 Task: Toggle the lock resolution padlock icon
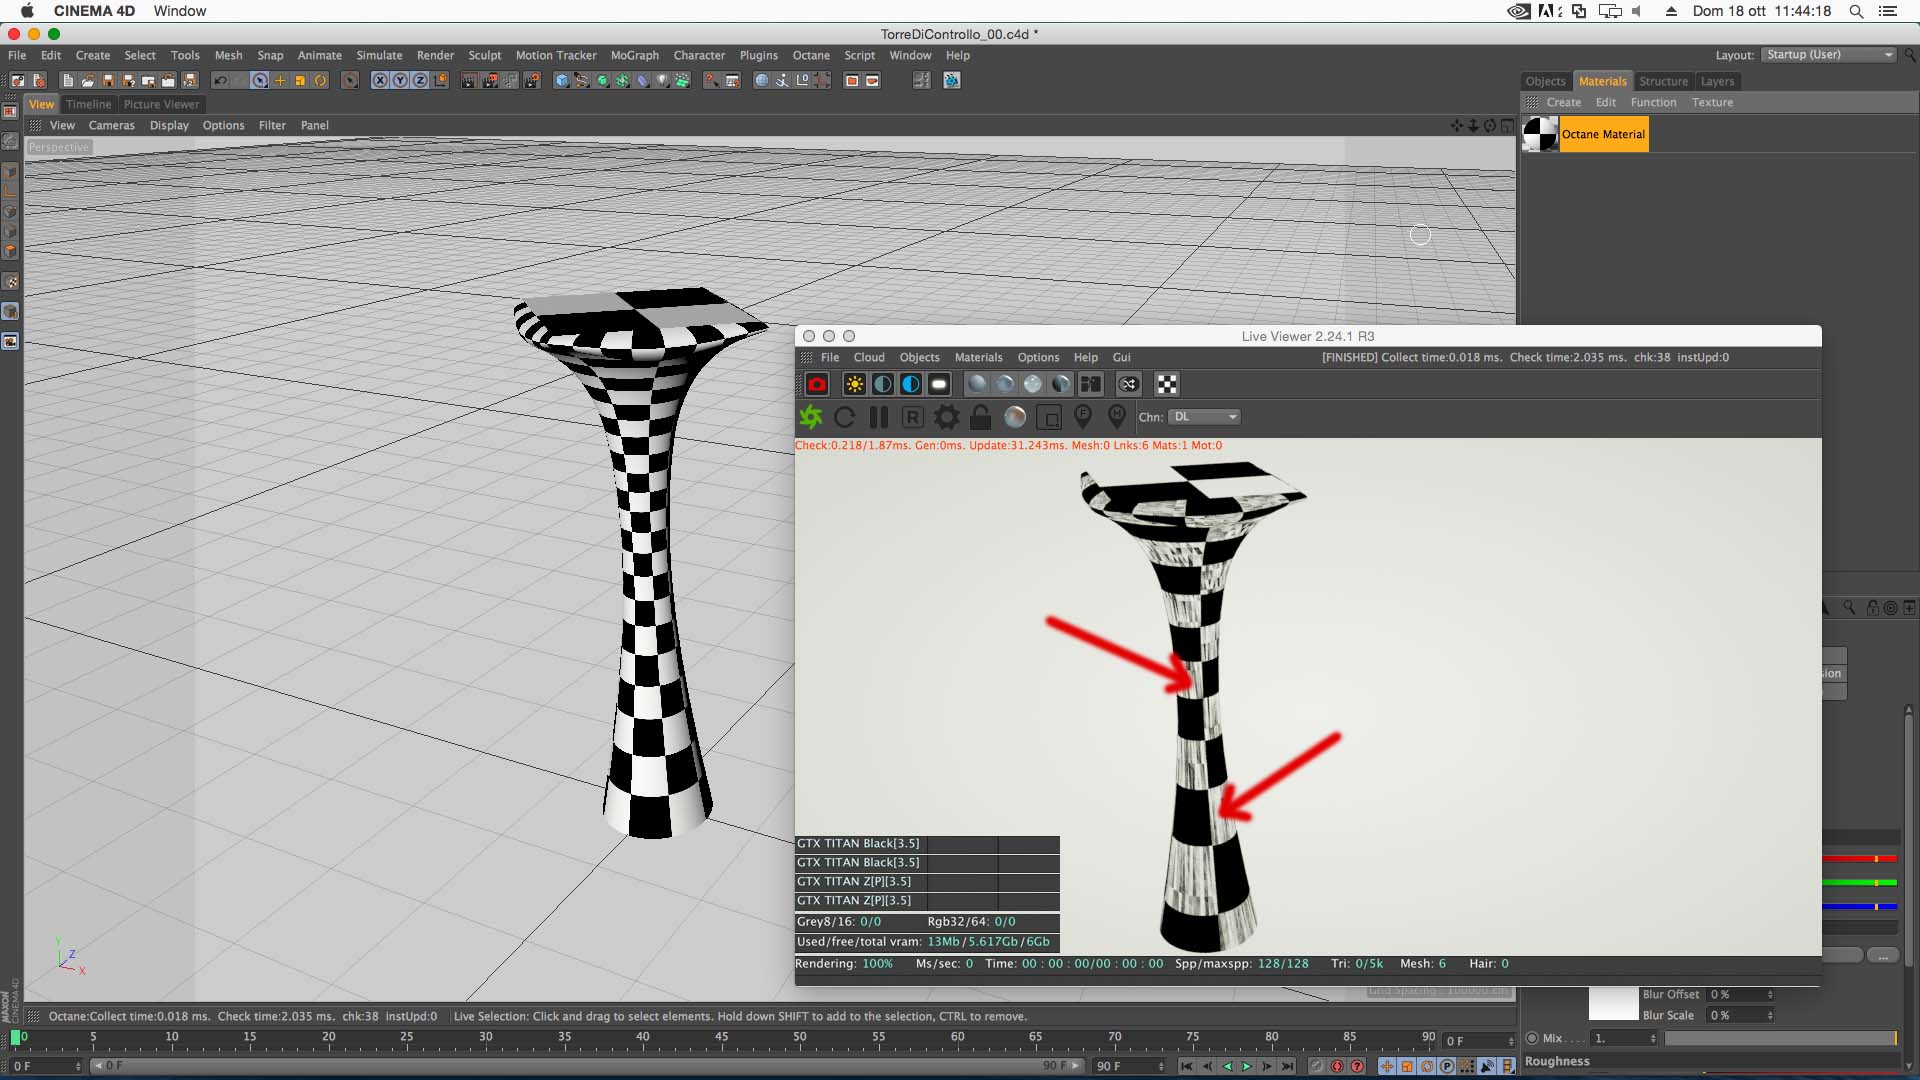point(980,417)
